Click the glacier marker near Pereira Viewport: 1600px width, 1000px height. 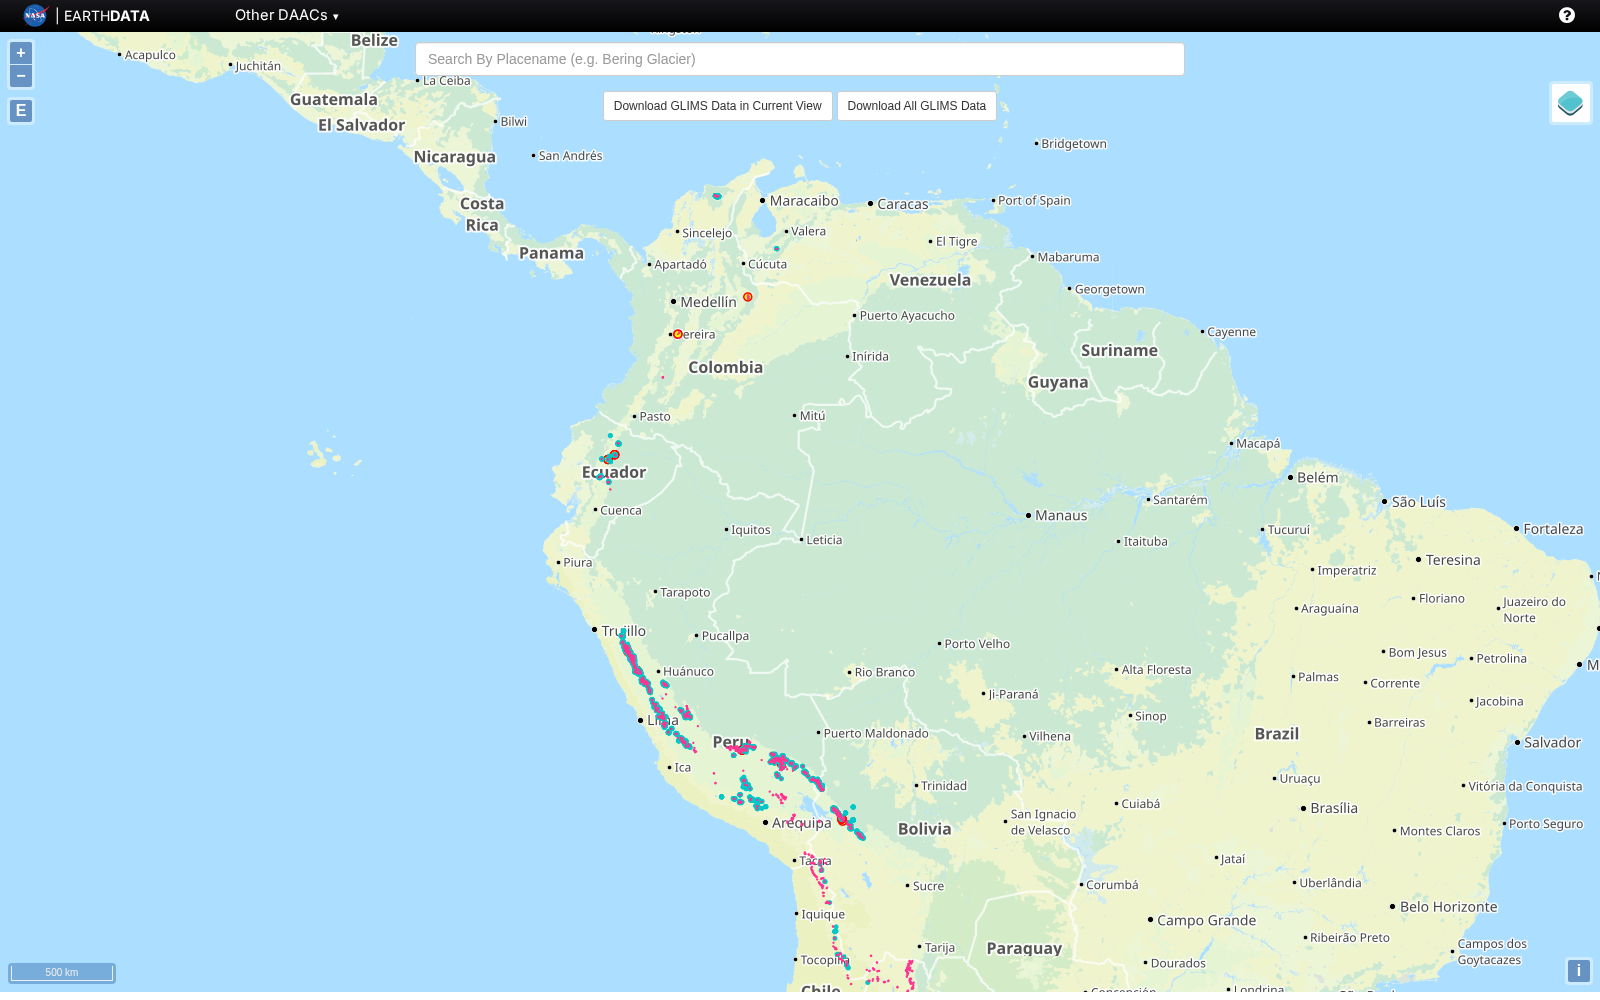(x=678, y=334)
